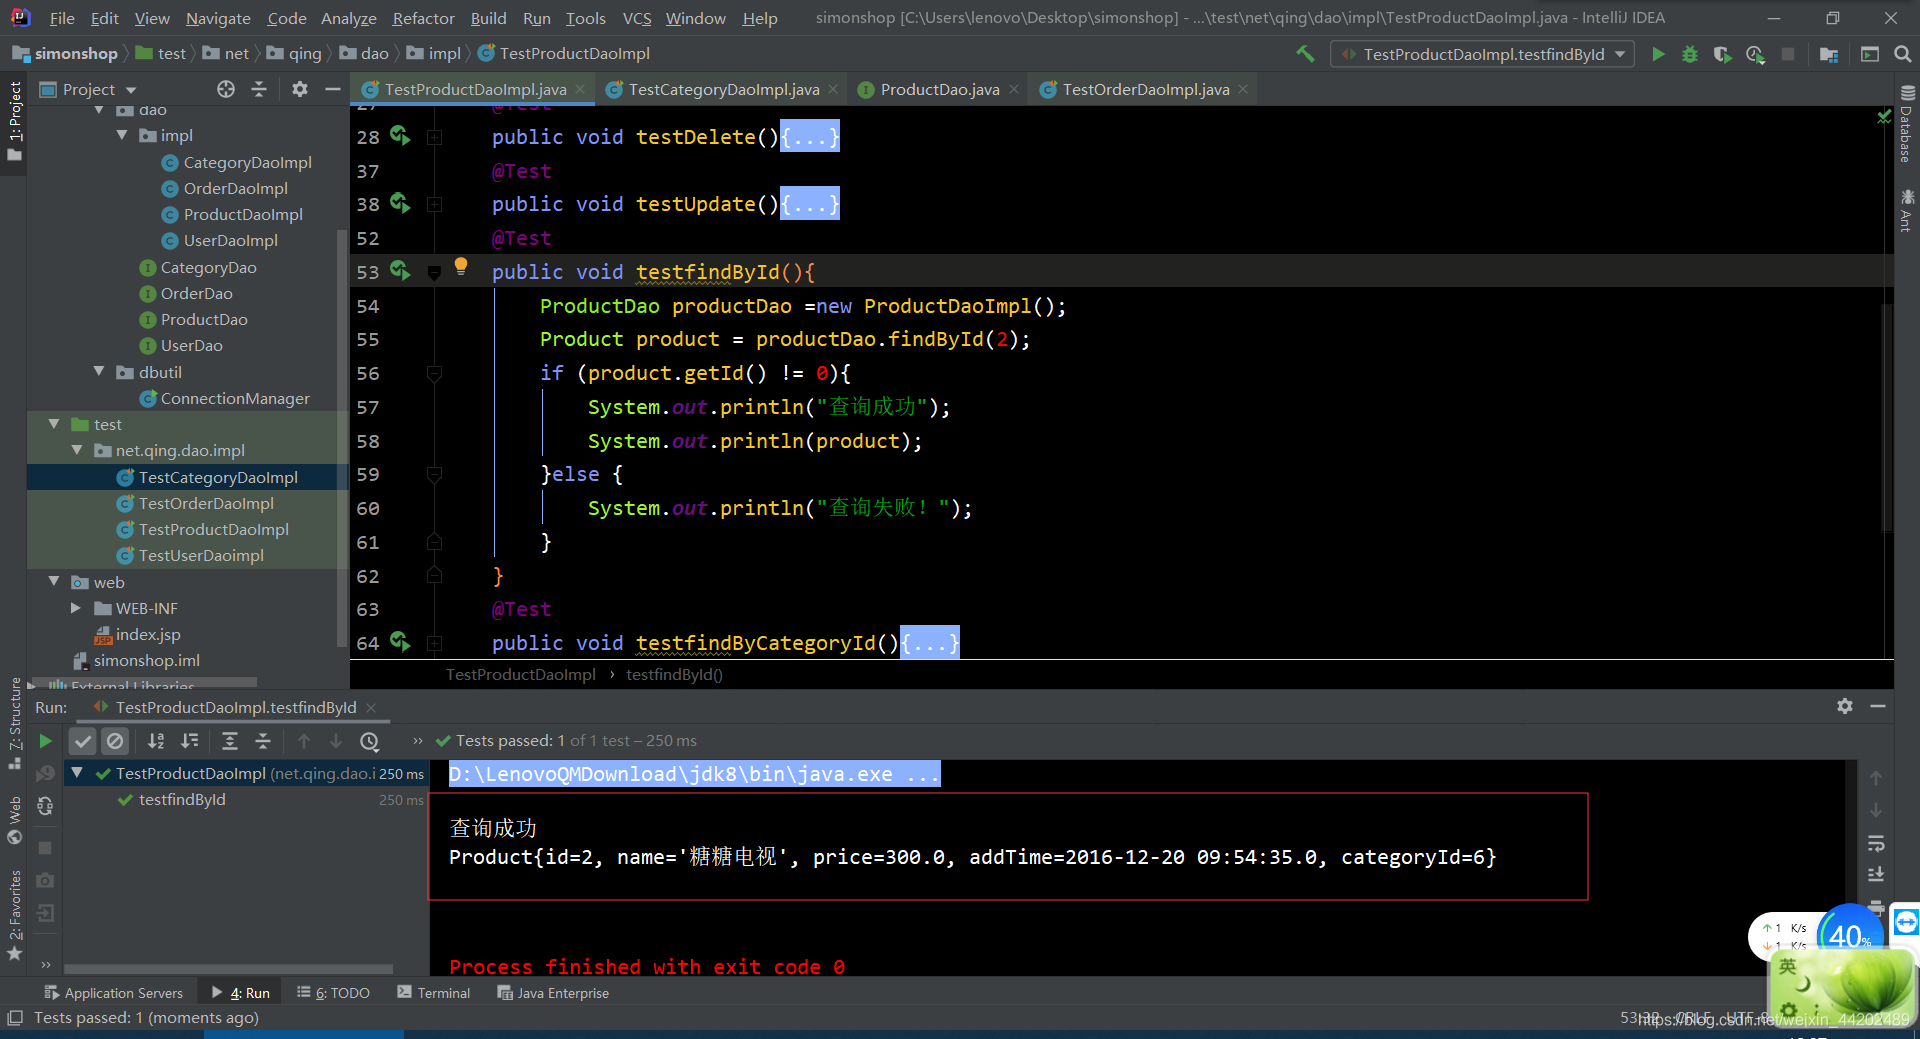Run the selected configuration from the top toolbar
This screenshot has width=1920, height=1039.
[1658, 54]
